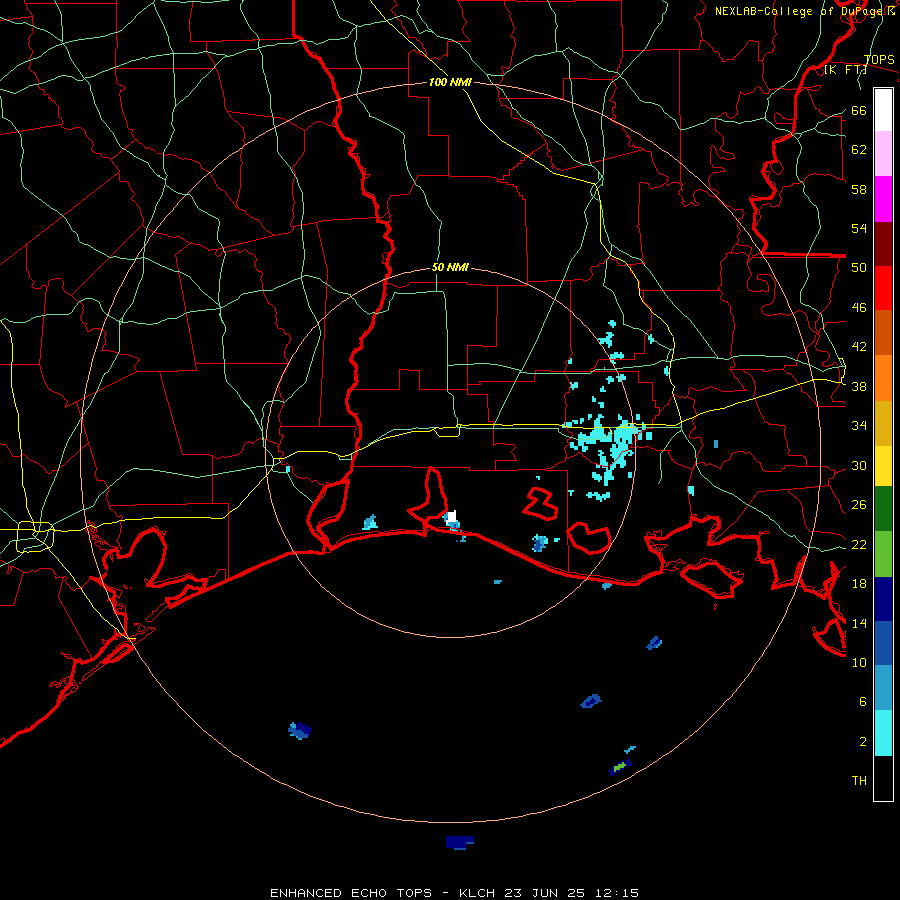The width and height of the screenshot is (900, 900).
Task: Click the 22 value on the legend
Action: (859, 544)
